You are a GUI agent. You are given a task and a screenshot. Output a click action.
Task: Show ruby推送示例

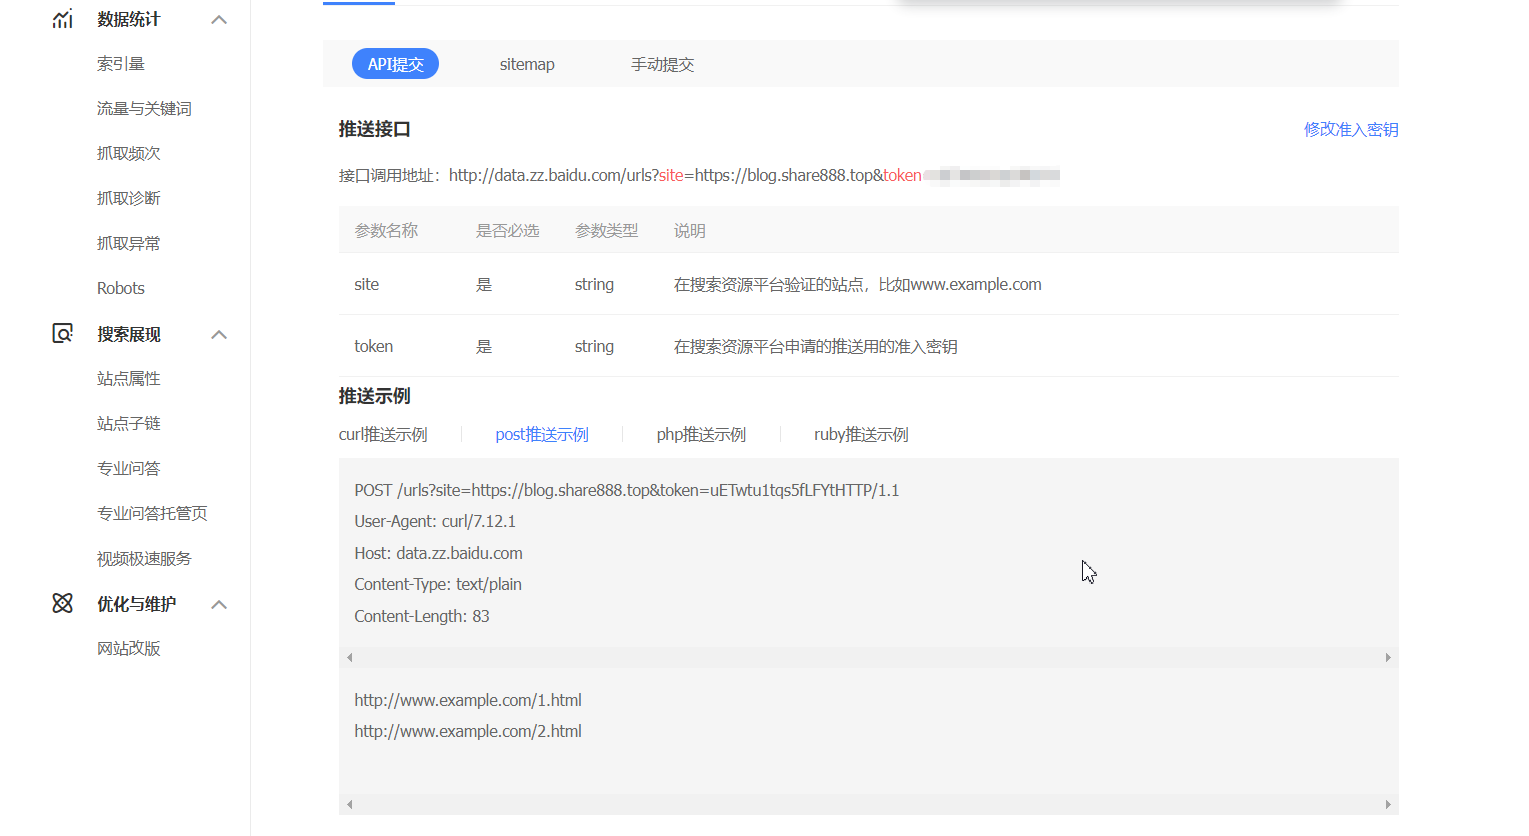tap(861, 434)
